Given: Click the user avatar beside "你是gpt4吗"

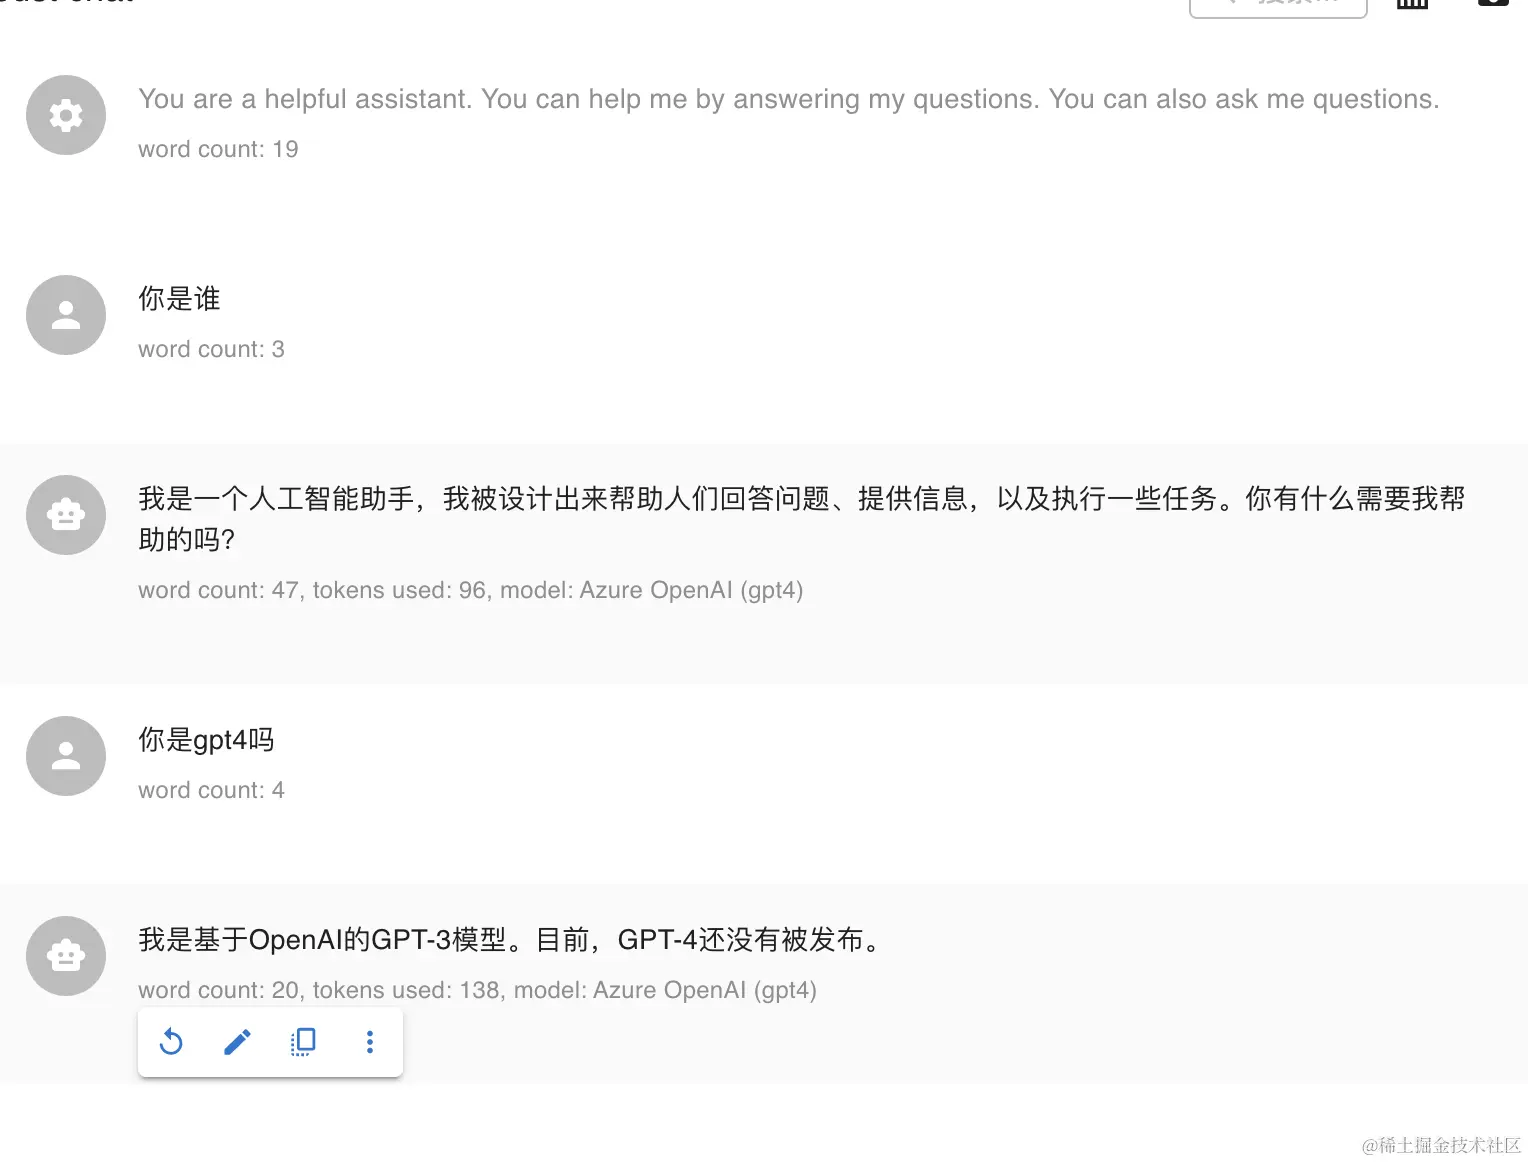Looking at the screenshot, I should tap(66, 756).
